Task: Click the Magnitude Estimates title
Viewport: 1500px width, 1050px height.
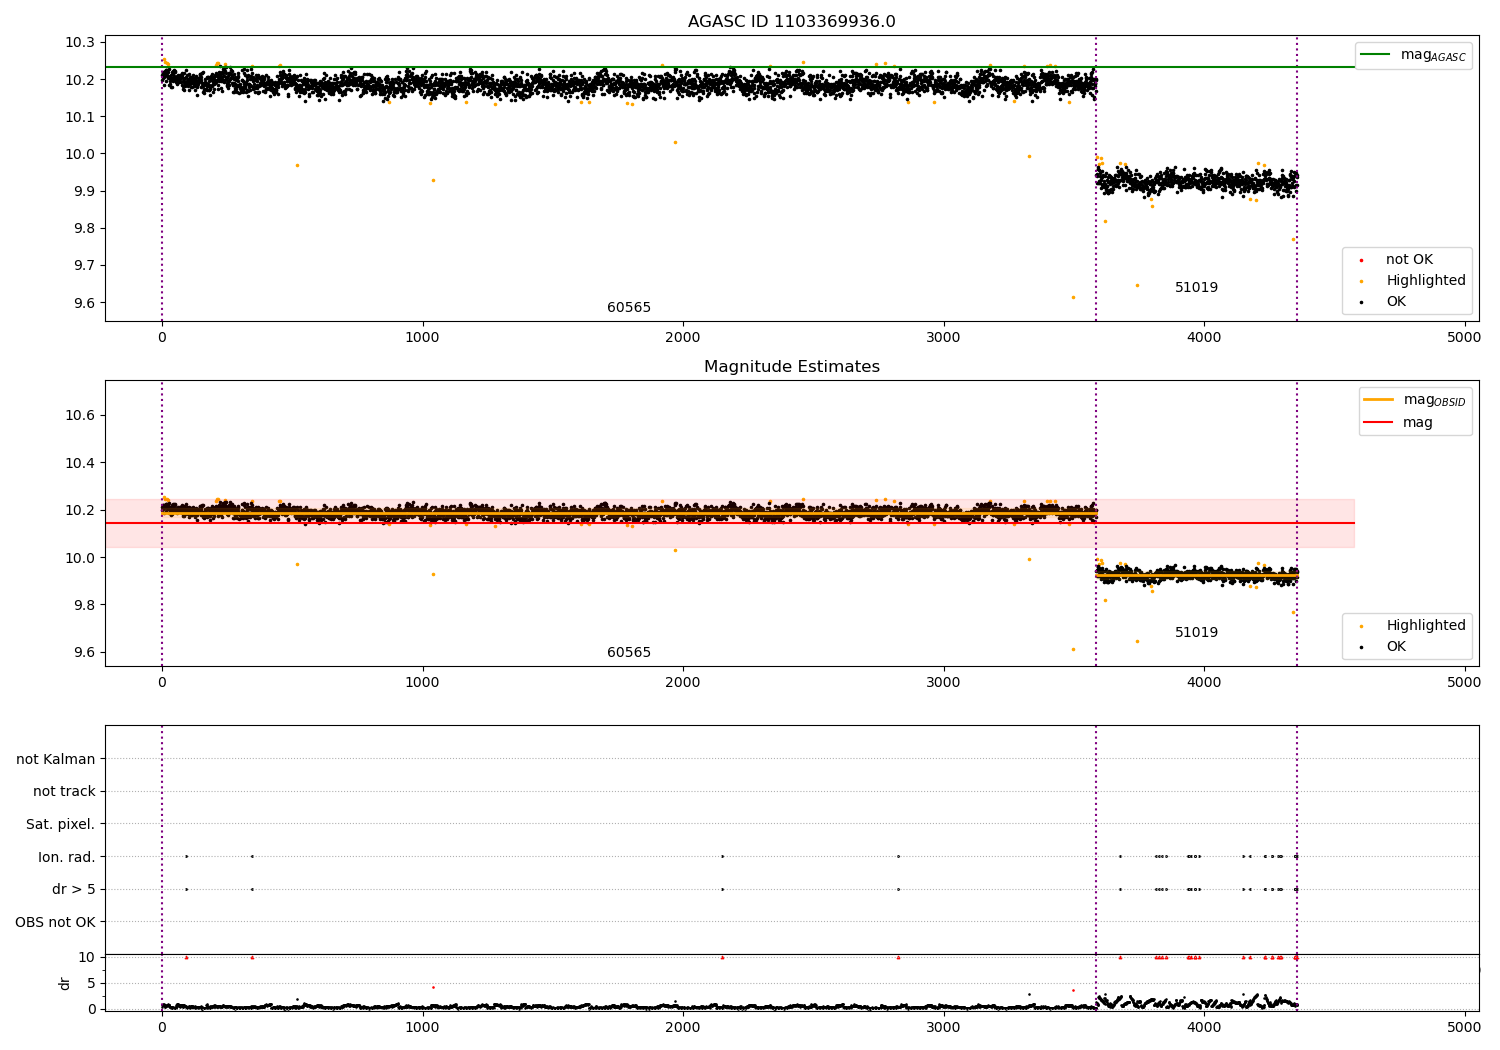Action: (791, 367)
